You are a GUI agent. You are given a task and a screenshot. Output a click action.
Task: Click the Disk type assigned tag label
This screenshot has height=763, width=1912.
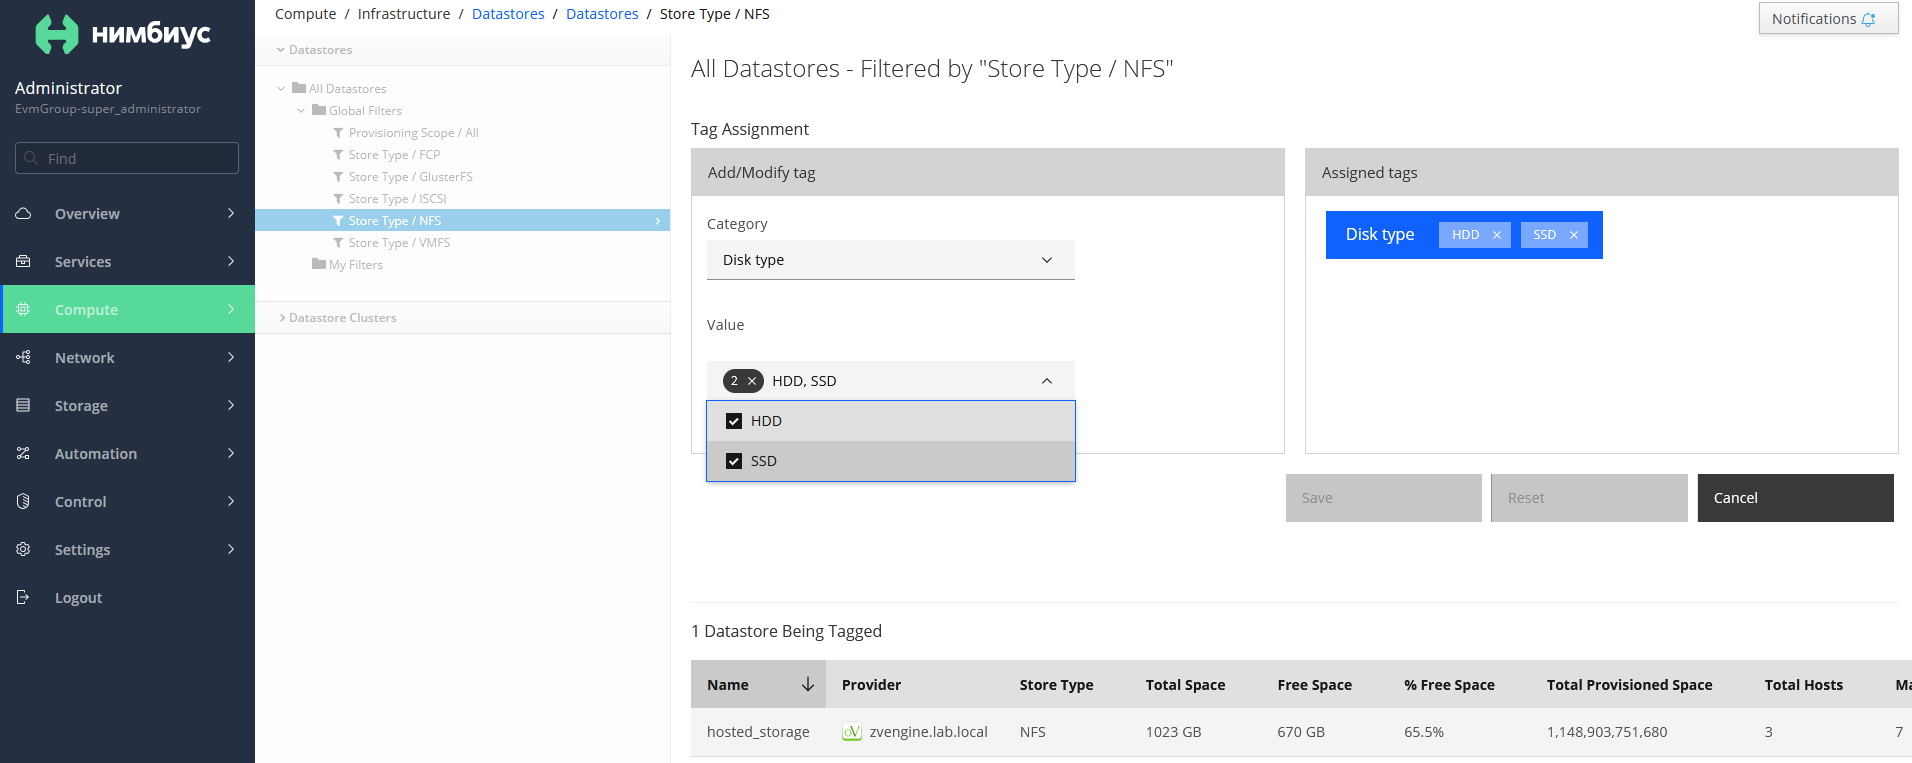(1379, 234)
